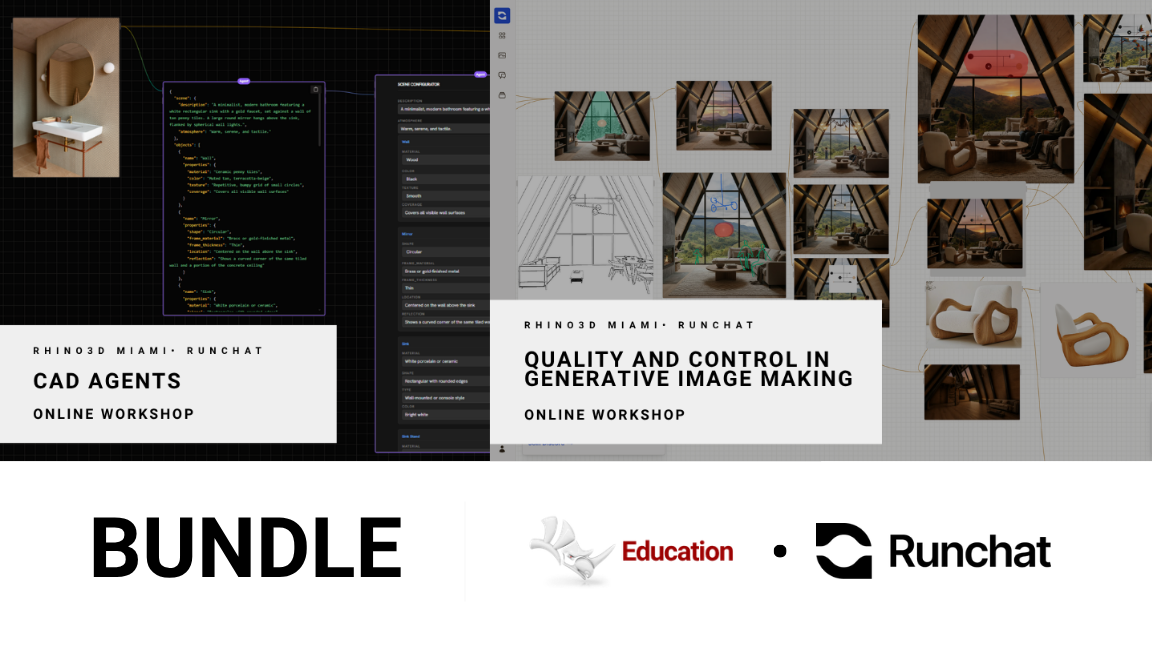The height and width of the screenshot is (648, 1152).
Task: Select large cabin render with red pill overlay
Action: pos(996,98)
